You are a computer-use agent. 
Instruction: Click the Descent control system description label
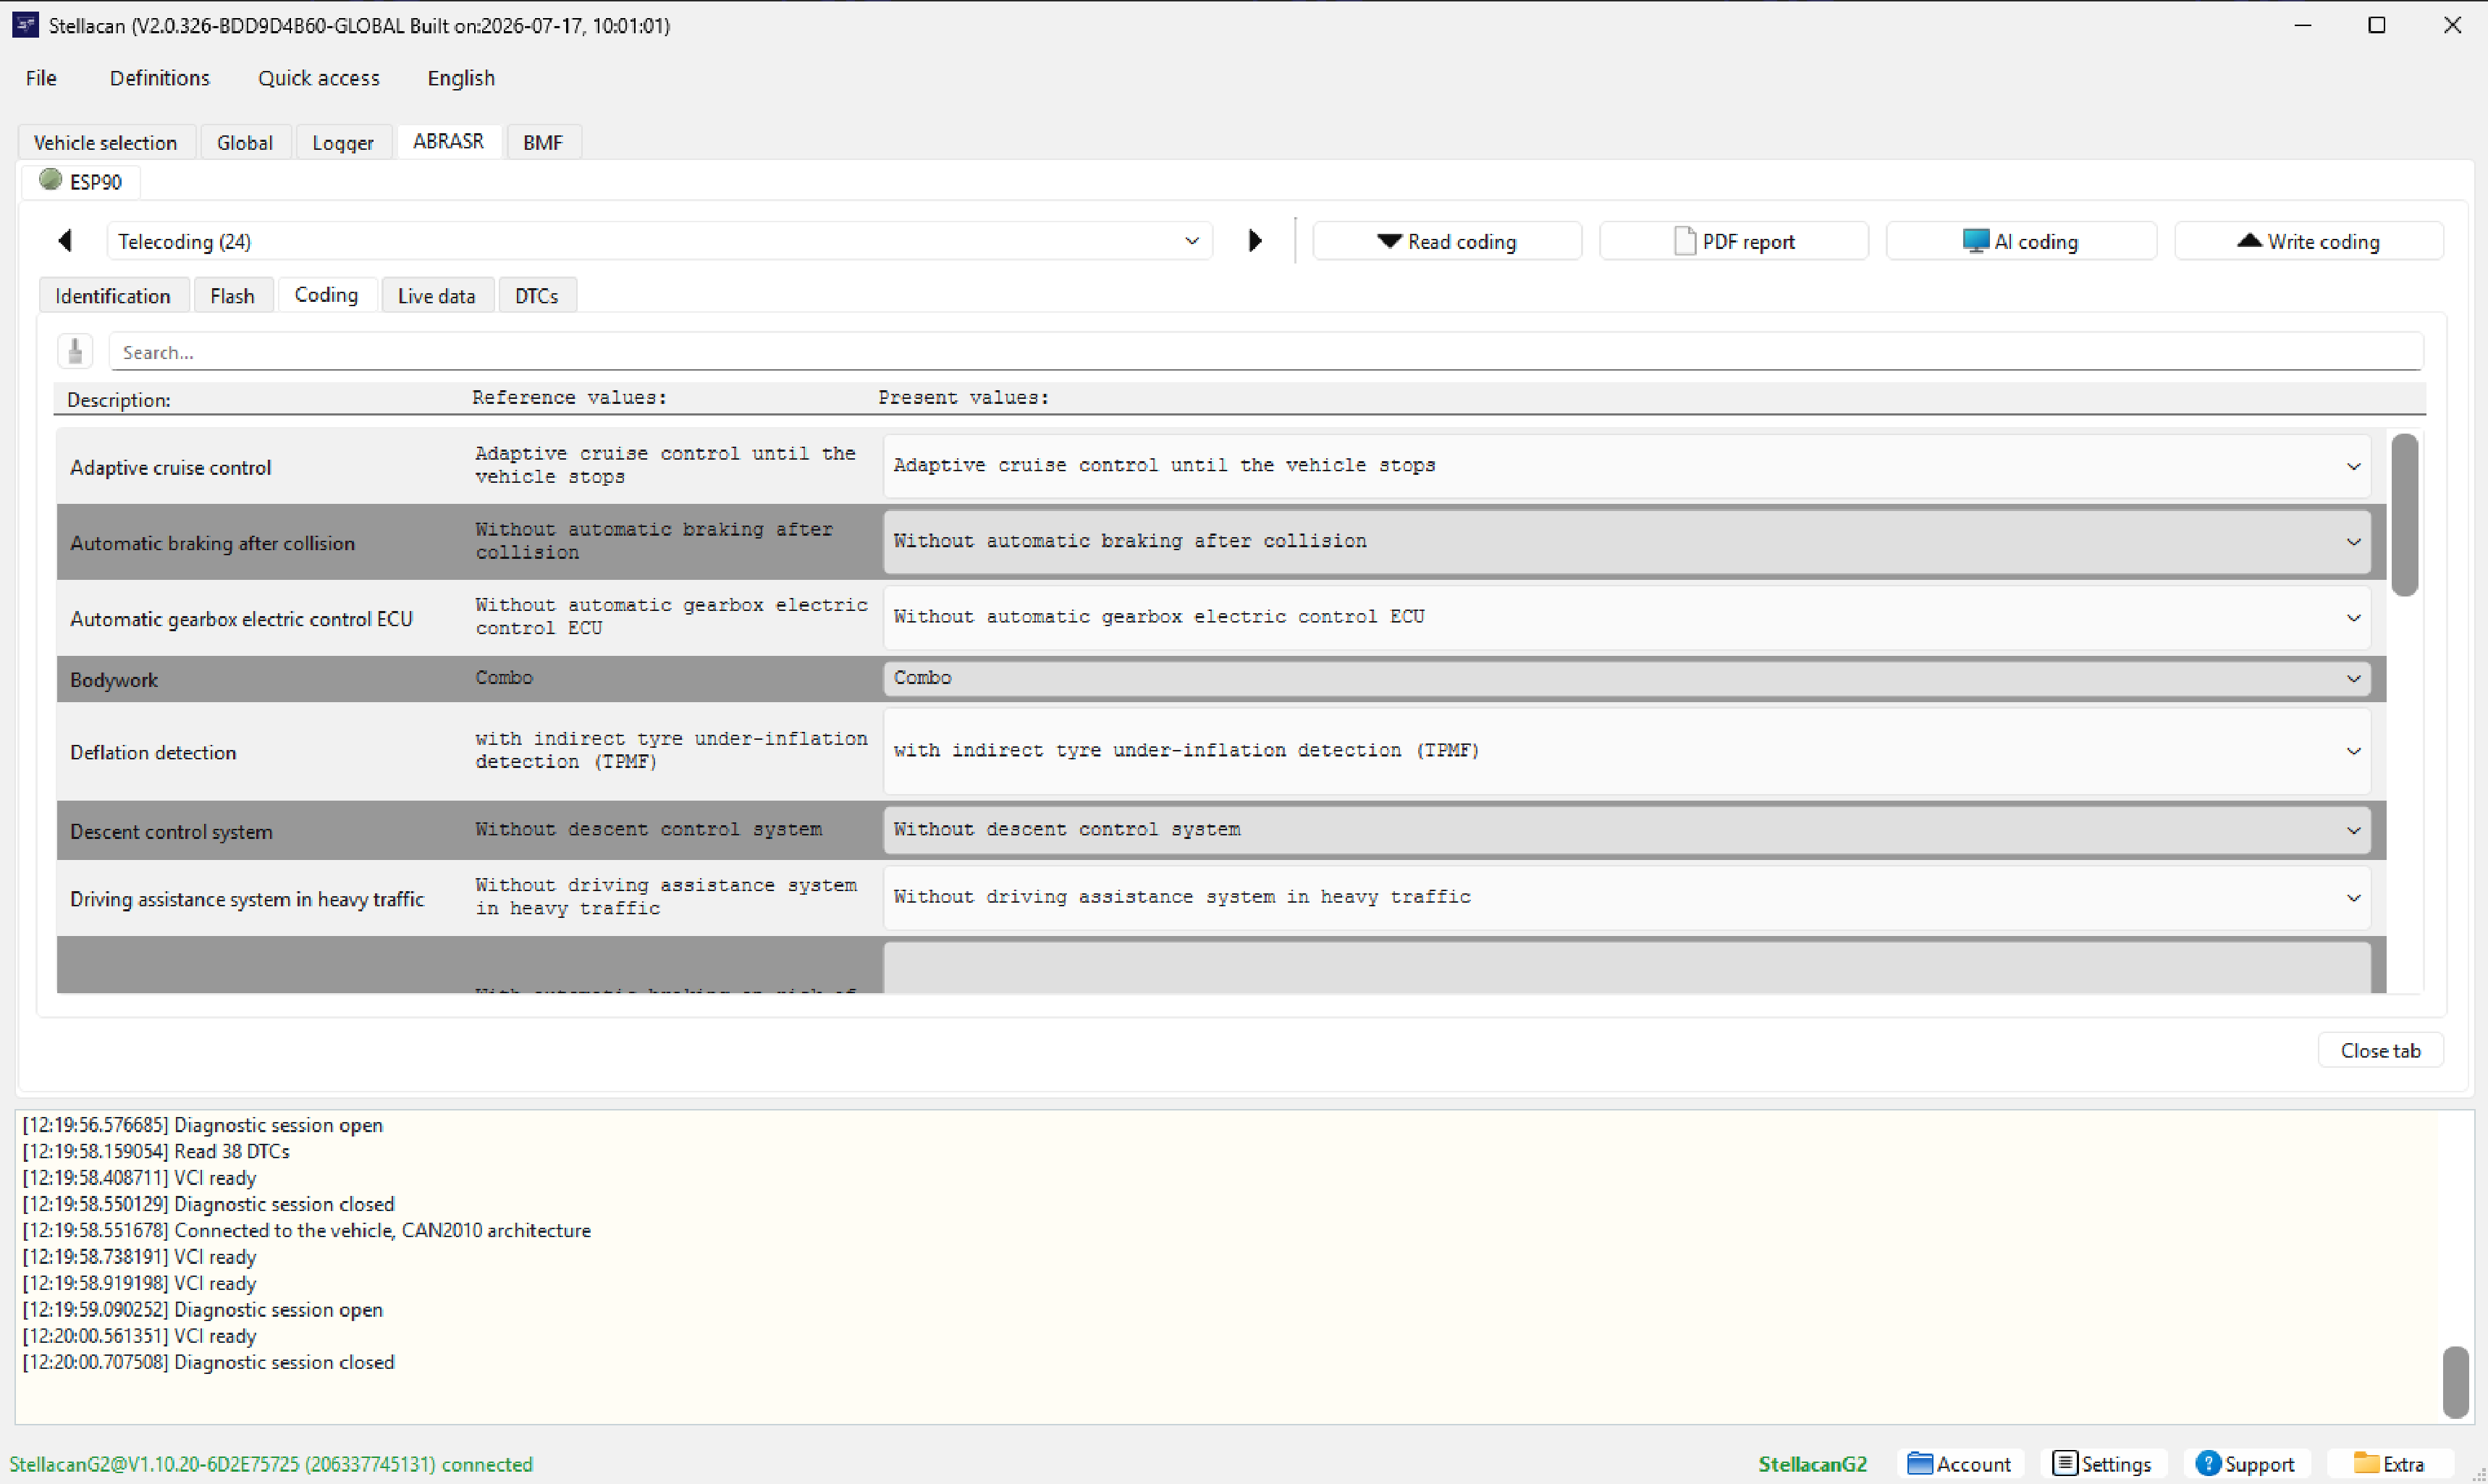point(171,831)
